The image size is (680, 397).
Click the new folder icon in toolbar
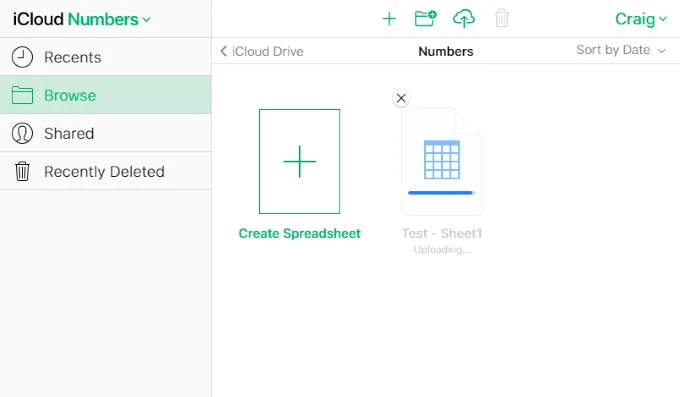(425, 19)
